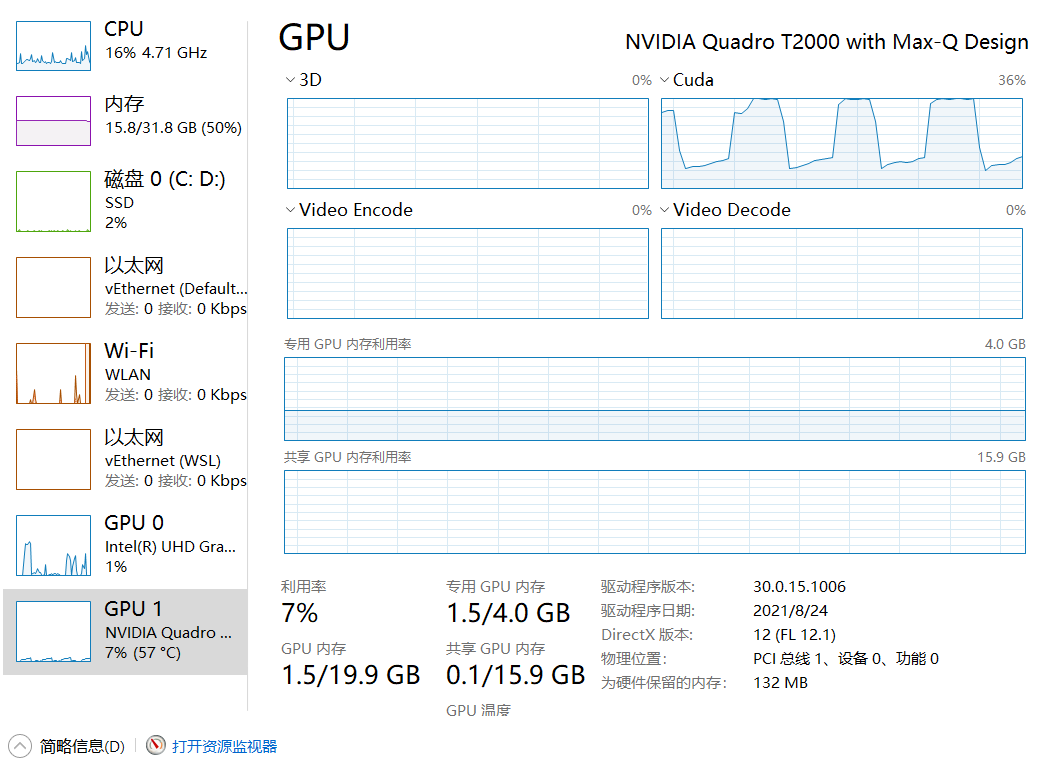Open the 打开资源监视器 link
This screenshot has height=776, width=1057.
tap(224, 746)
